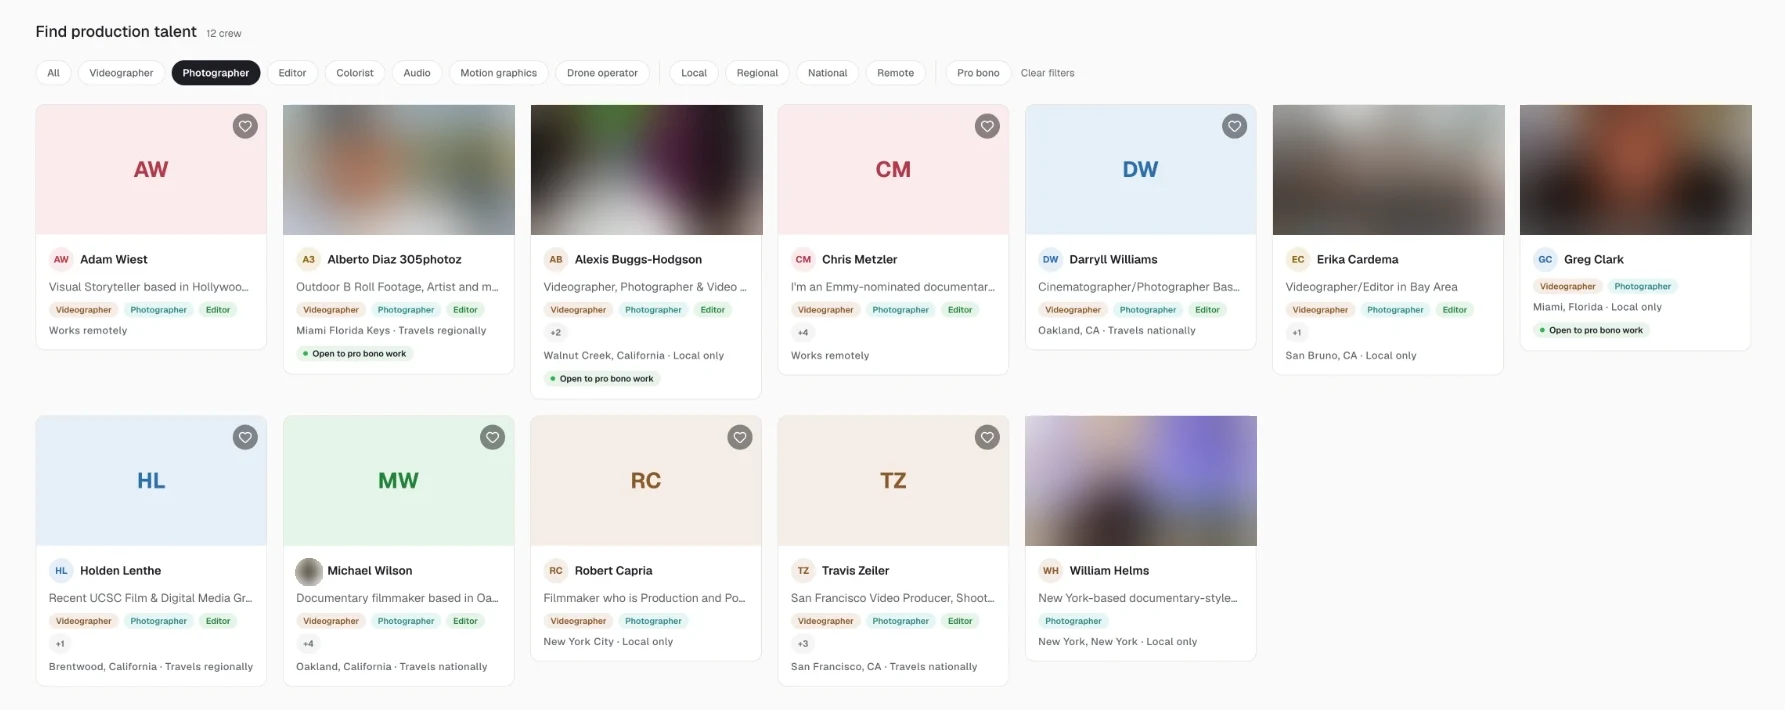Click the TZ avatar badge by Travis Zeiler
The image size is (1785, 710).
tap(803, 571)
